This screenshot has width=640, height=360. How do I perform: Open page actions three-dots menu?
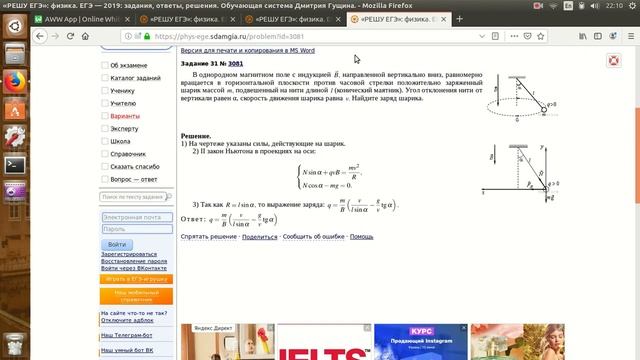pos(514,36)
